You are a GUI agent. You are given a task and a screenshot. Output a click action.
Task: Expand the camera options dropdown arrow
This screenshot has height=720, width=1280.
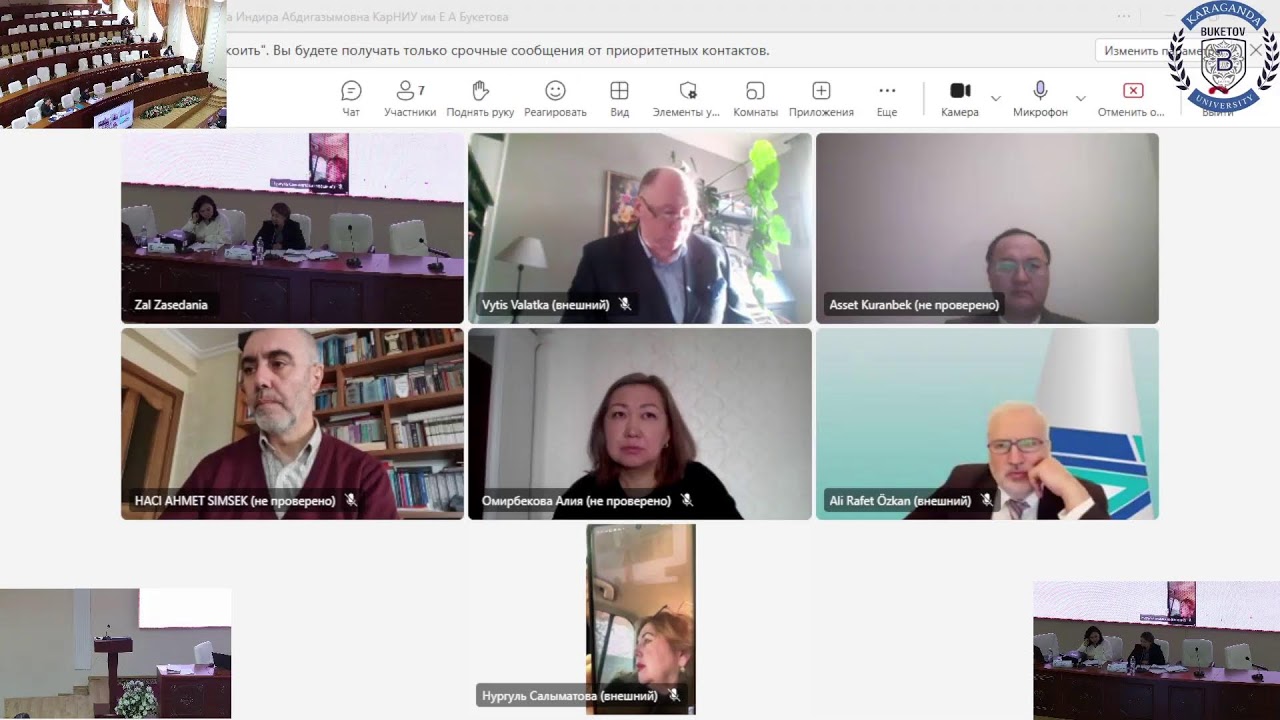(995, 98)
